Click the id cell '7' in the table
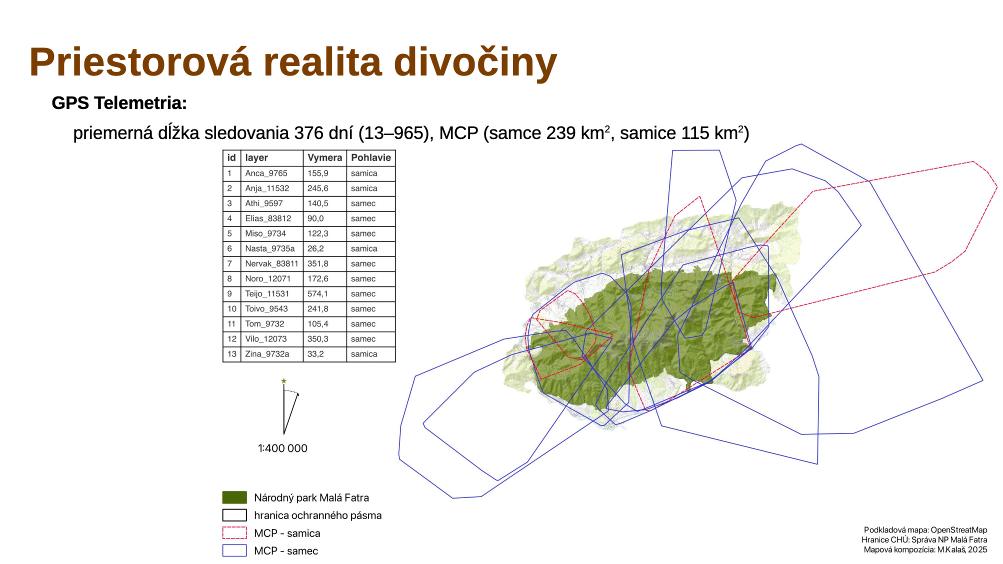 (230, 263)
